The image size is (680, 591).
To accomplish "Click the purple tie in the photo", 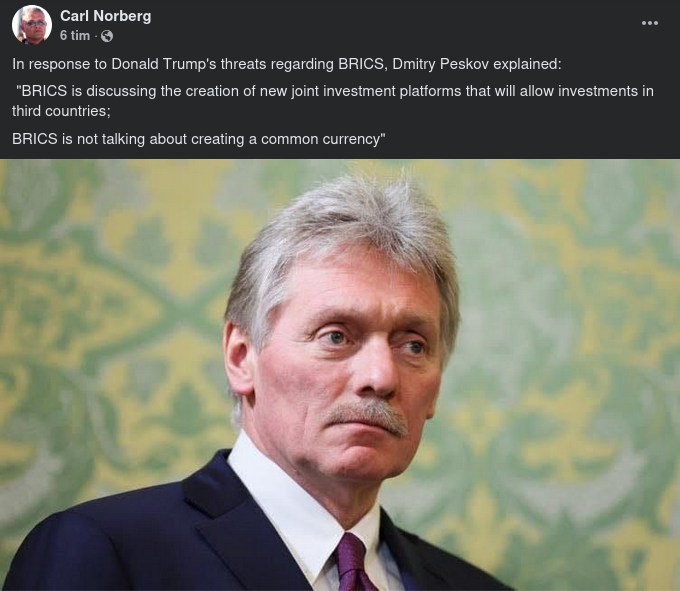I will pos(353,563).
